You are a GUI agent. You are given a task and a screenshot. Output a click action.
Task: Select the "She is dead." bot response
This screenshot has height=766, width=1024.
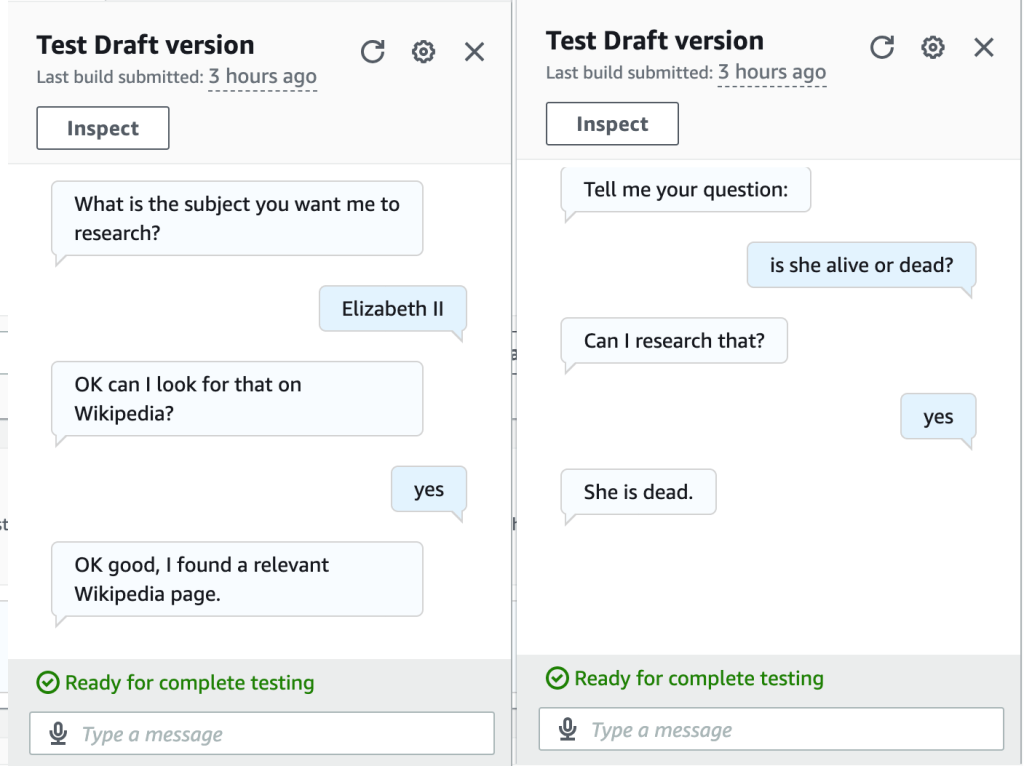638,492
